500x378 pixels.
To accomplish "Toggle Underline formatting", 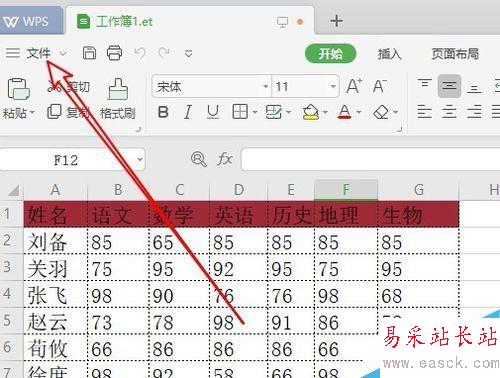I will [213, 112].
